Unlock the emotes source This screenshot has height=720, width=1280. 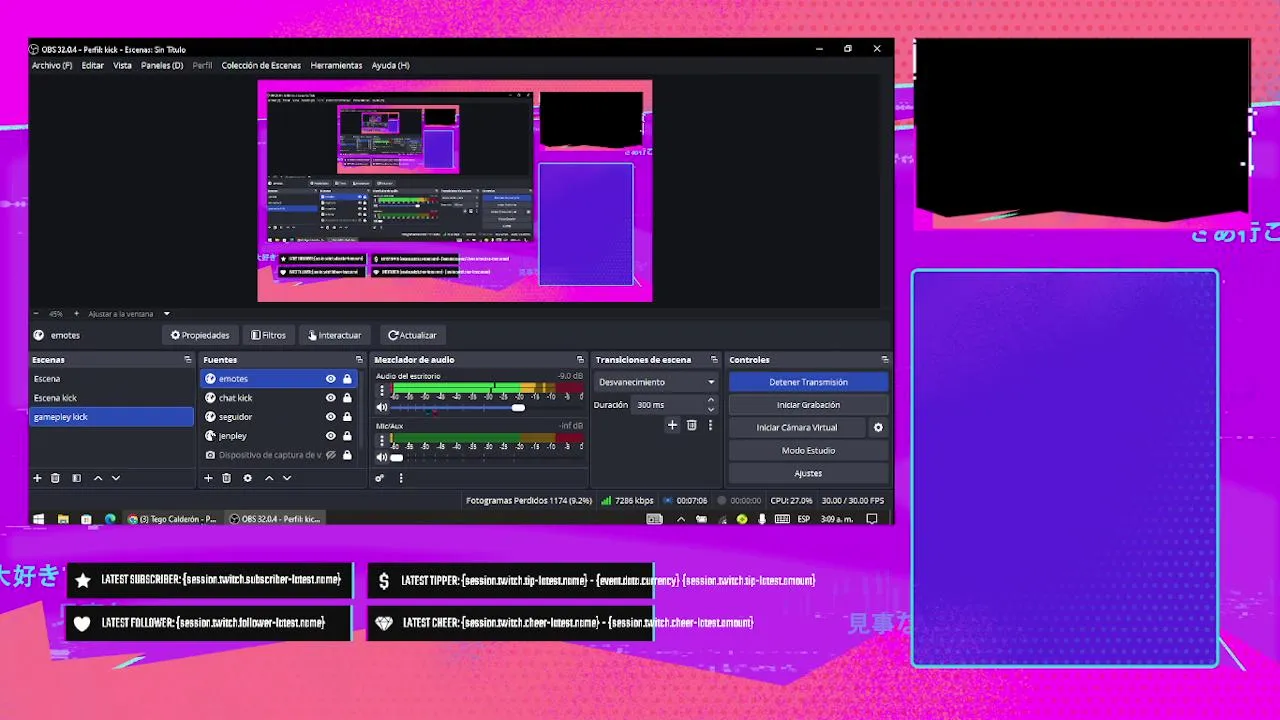pos(347,379)
